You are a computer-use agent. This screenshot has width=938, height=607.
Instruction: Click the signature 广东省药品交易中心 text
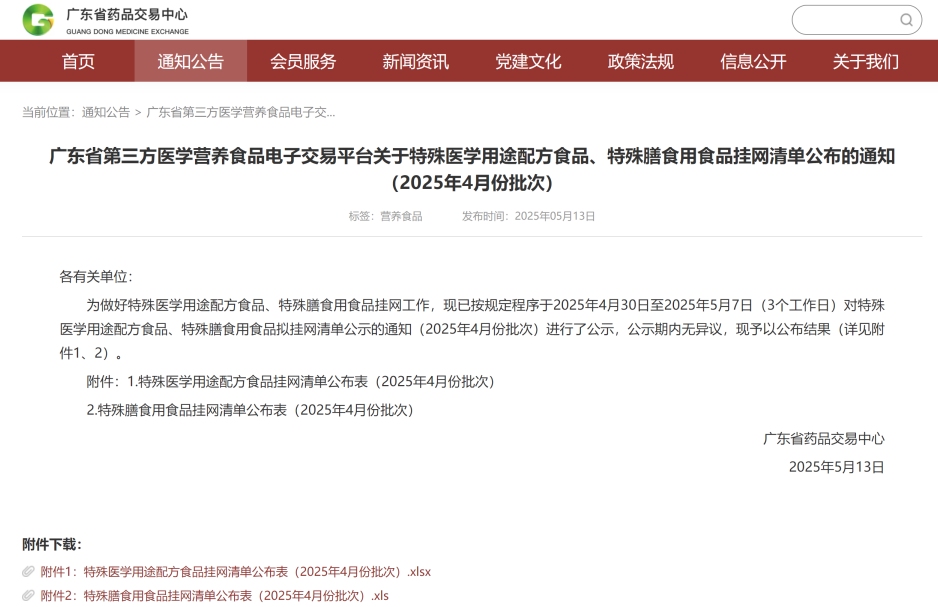824,438
